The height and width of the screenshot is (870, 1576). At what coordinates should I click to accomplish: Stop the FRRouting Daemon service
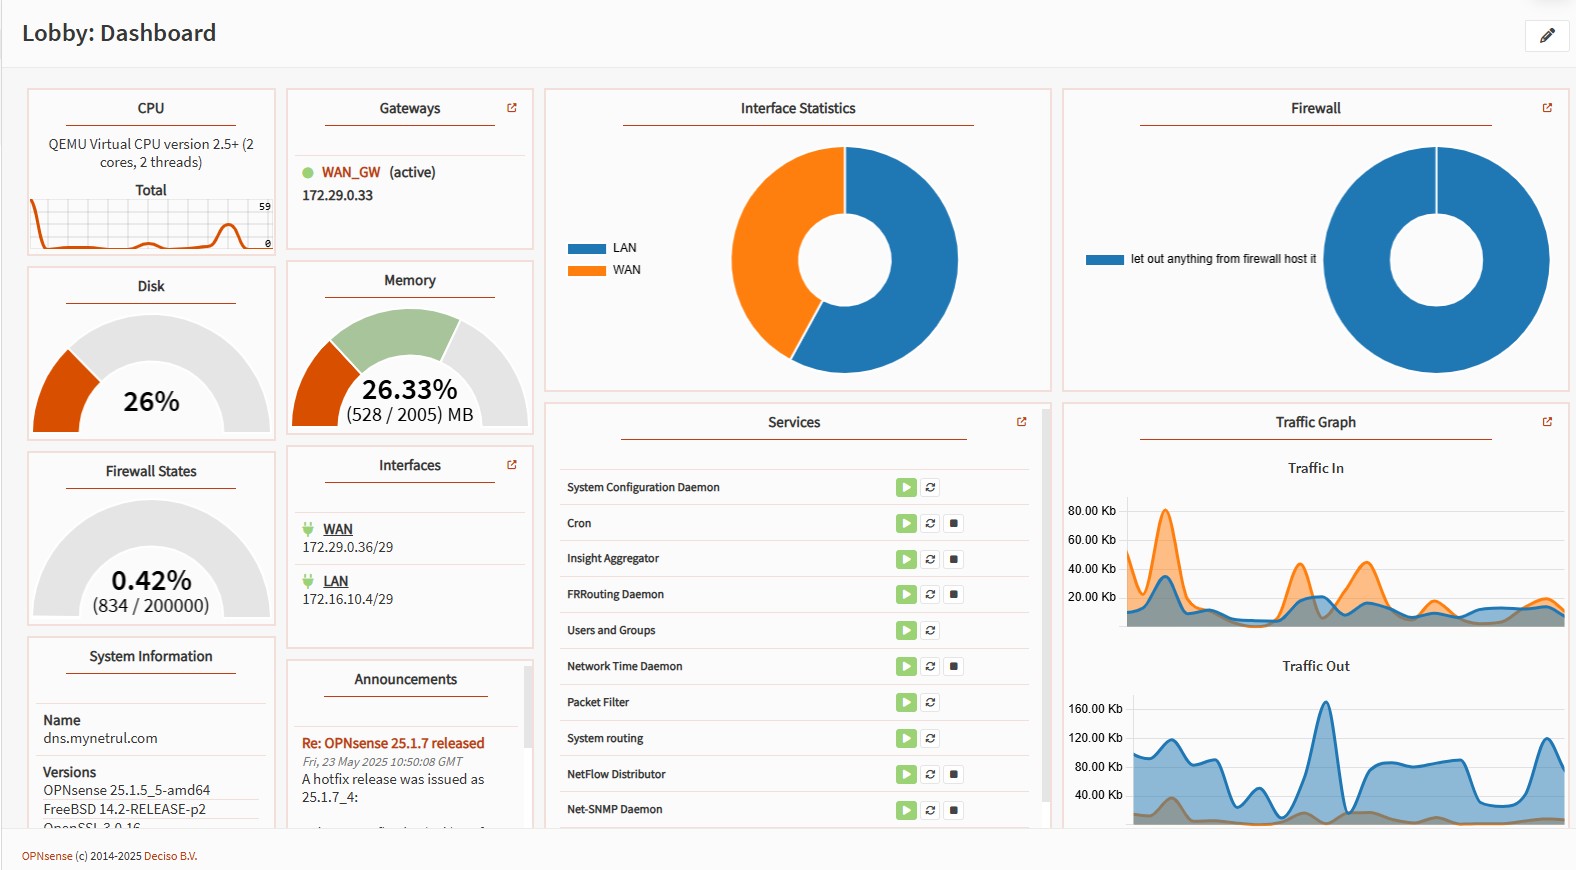954,595
